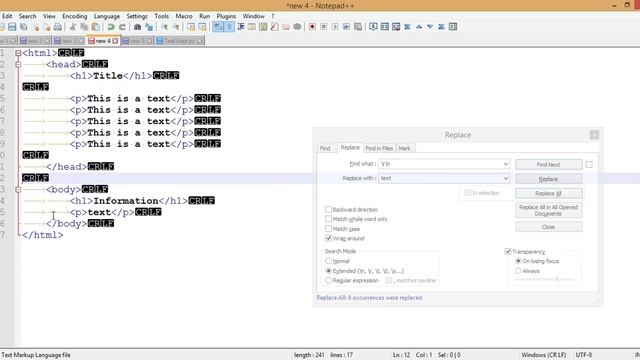Switch to the Find in Files tab
The height and width of the screenshot is (360, 640).
coord(379,148)
